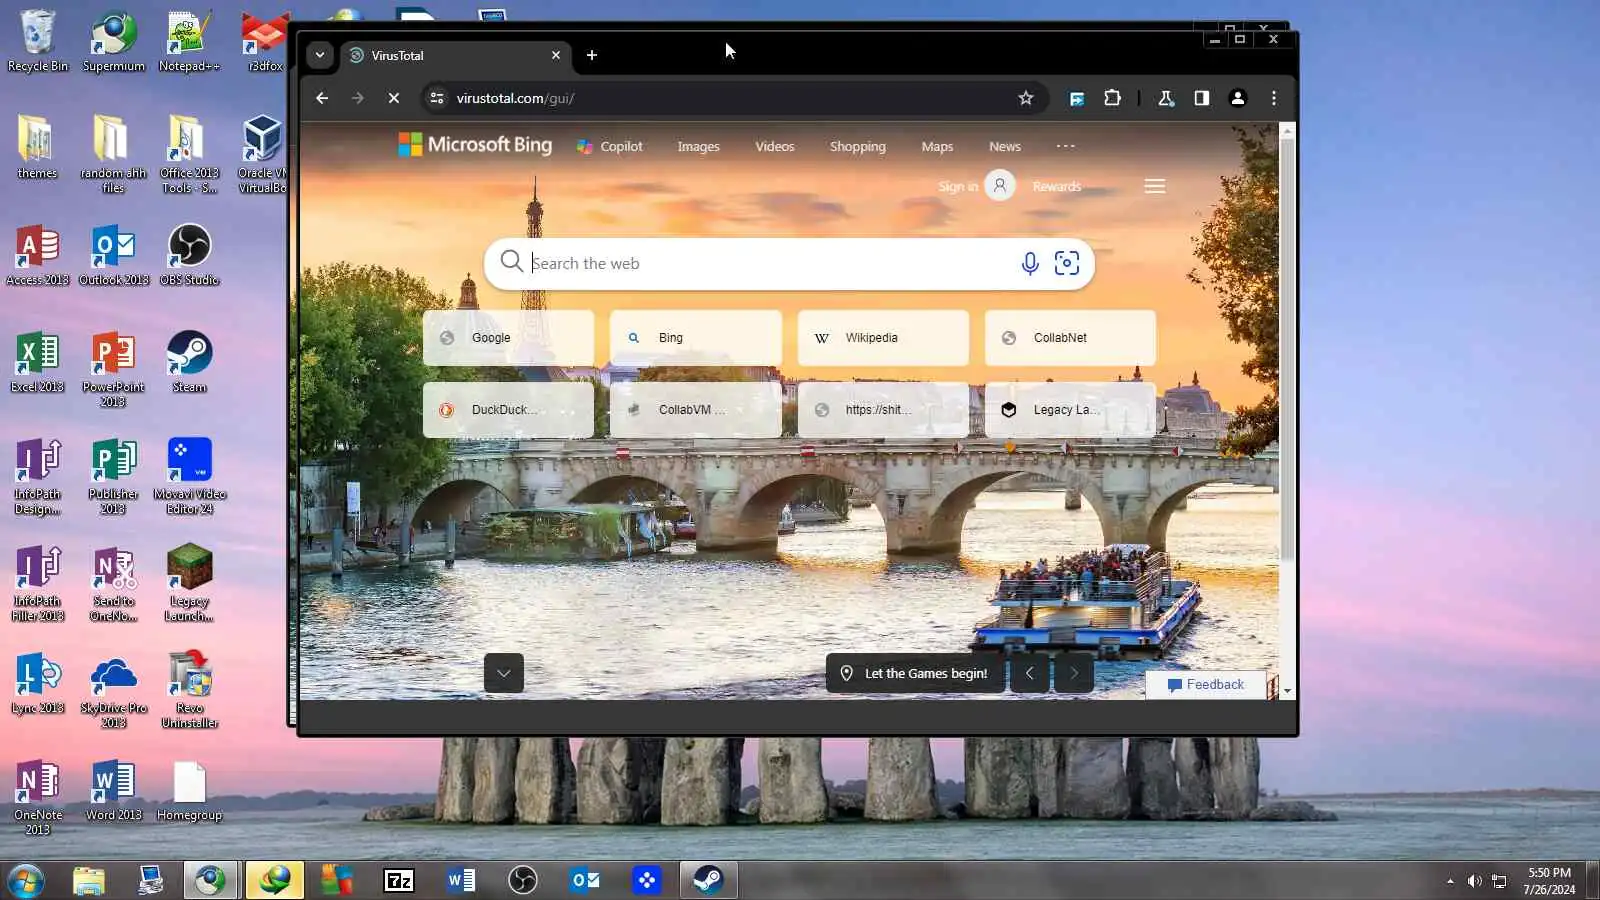Viewport: 1600px width, 900px height.
Task: Open the Bing hamburger settings menu
Action: [x=1155, y=186]
